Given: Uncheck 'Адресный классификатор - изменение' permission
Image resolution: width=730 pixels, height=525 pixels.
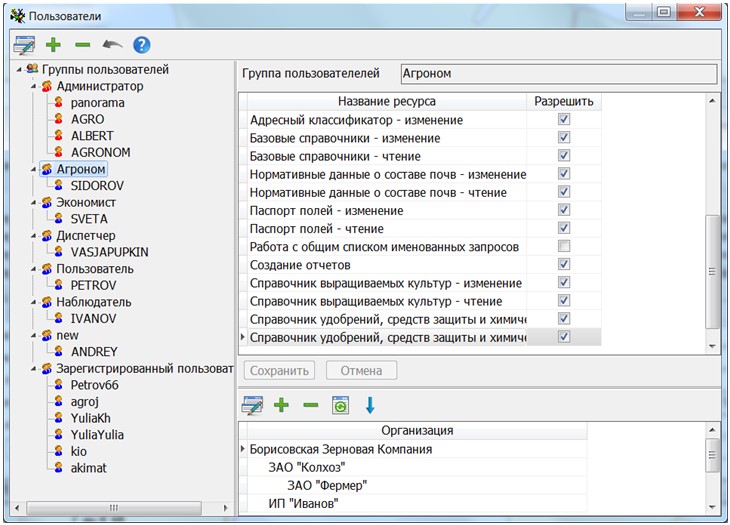Looking at the screenshot, I should coord(564,120).
